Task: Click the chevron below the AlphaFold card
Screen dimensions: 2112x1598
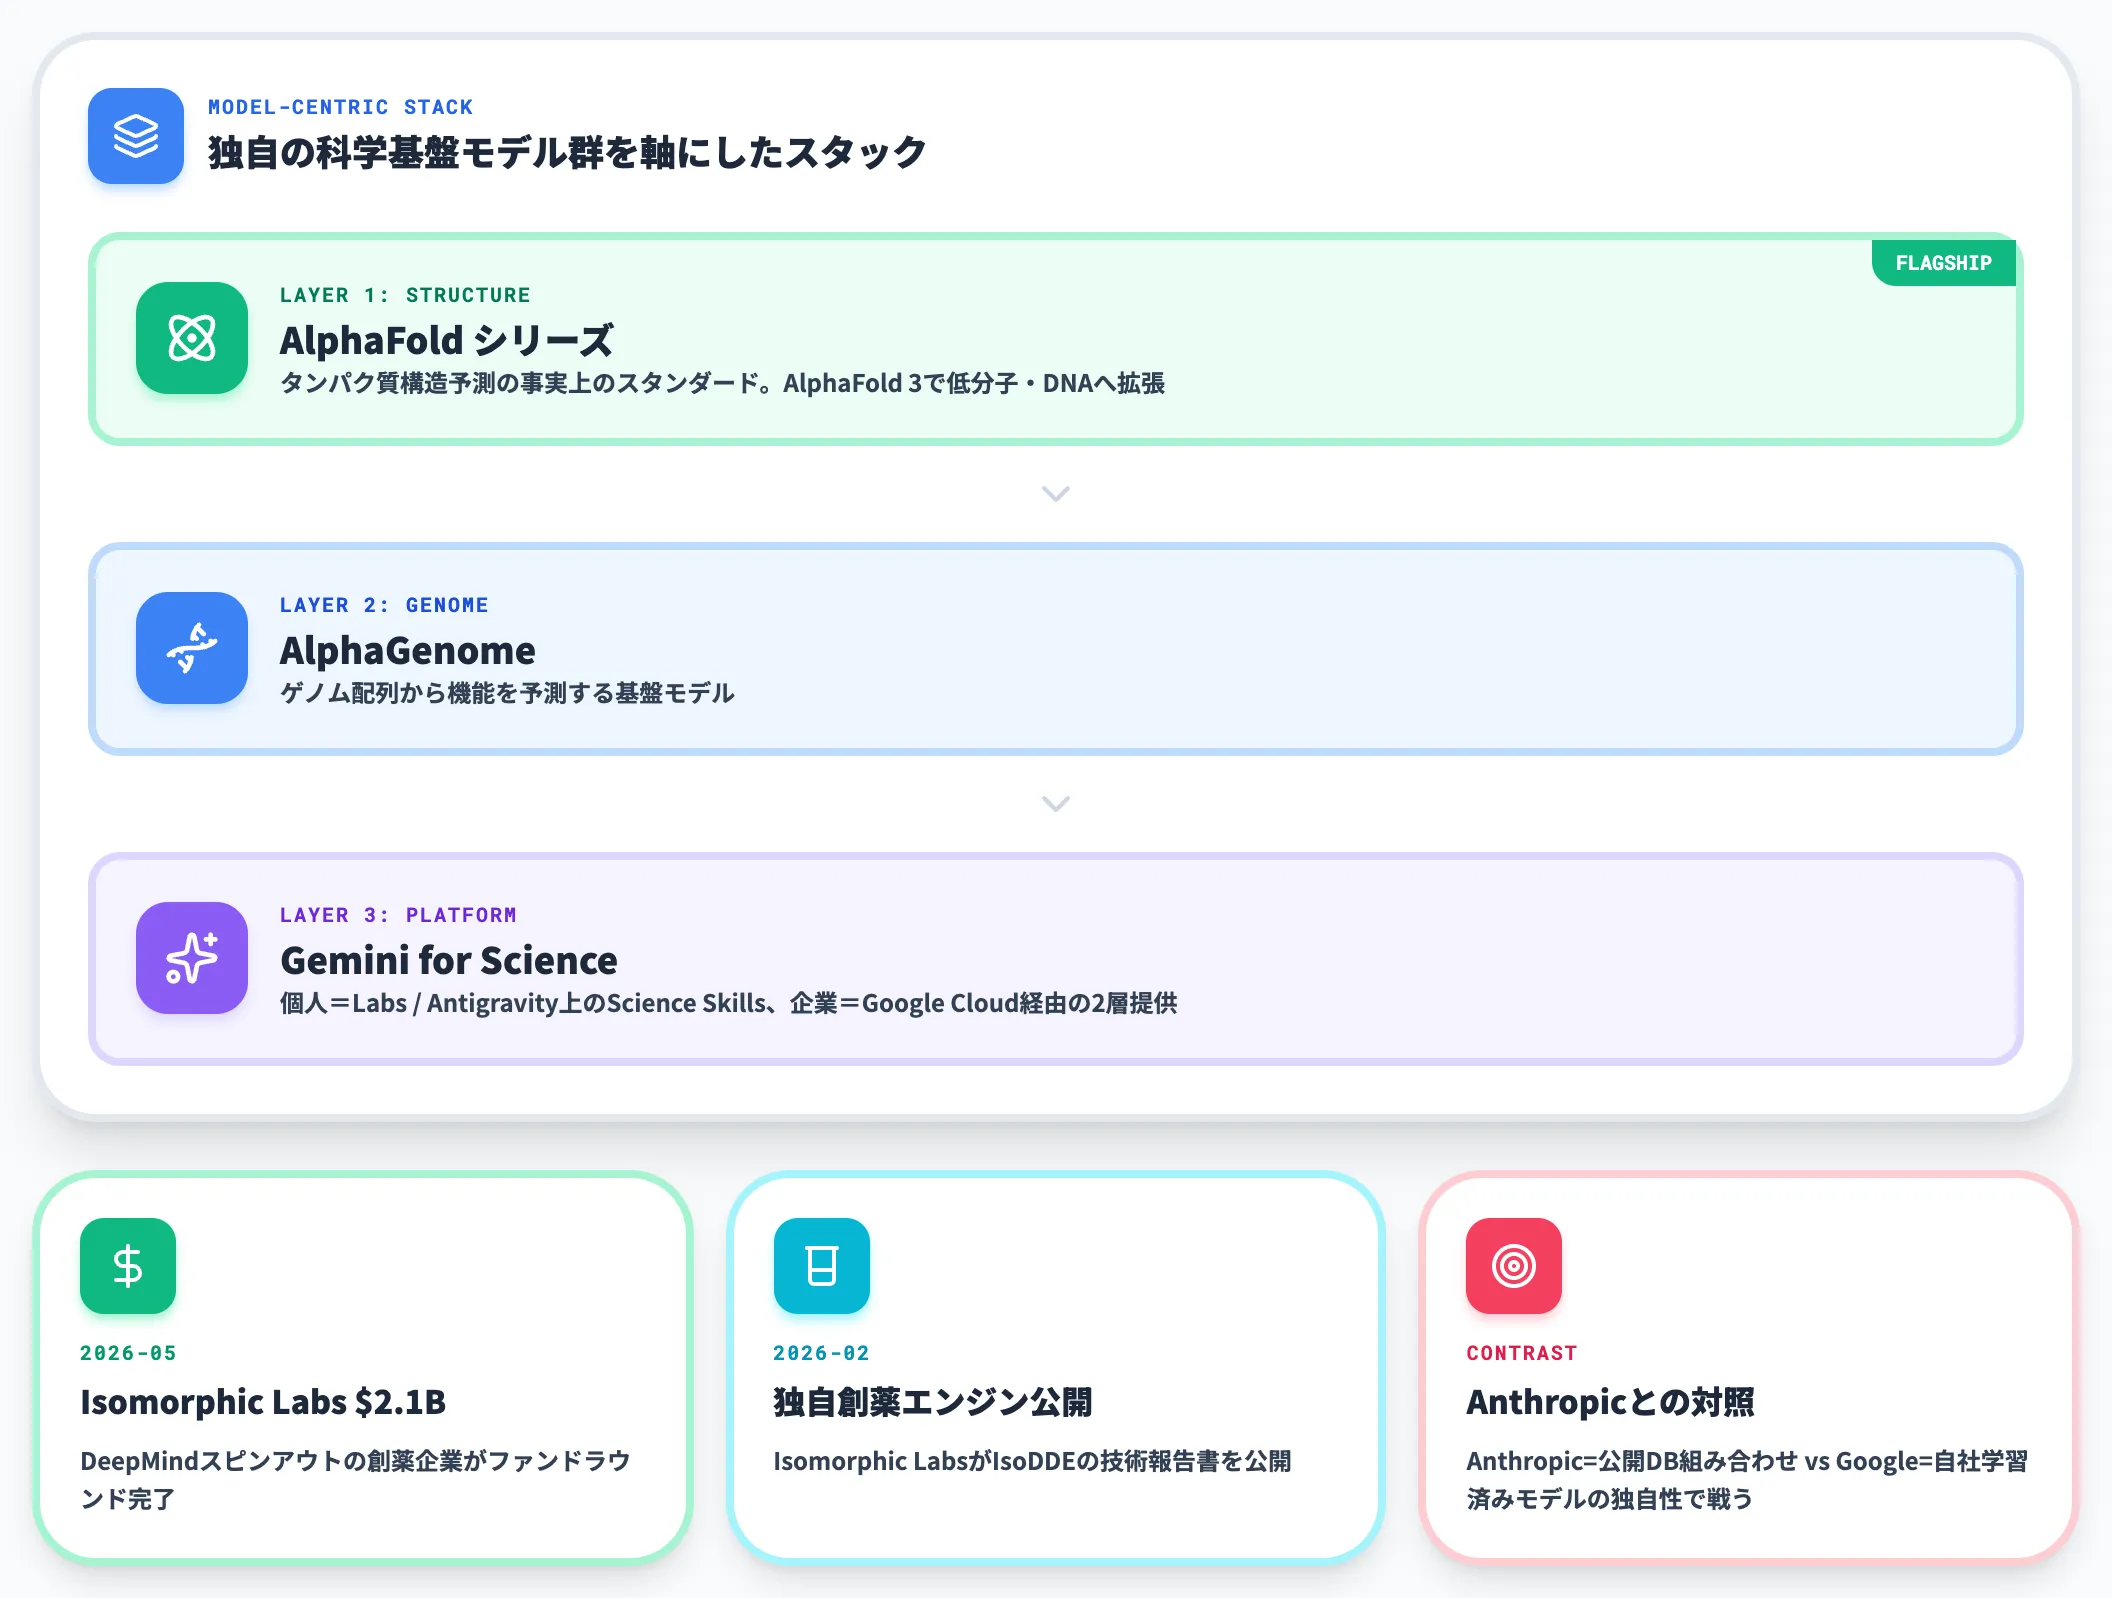Action: (1056, 494)
